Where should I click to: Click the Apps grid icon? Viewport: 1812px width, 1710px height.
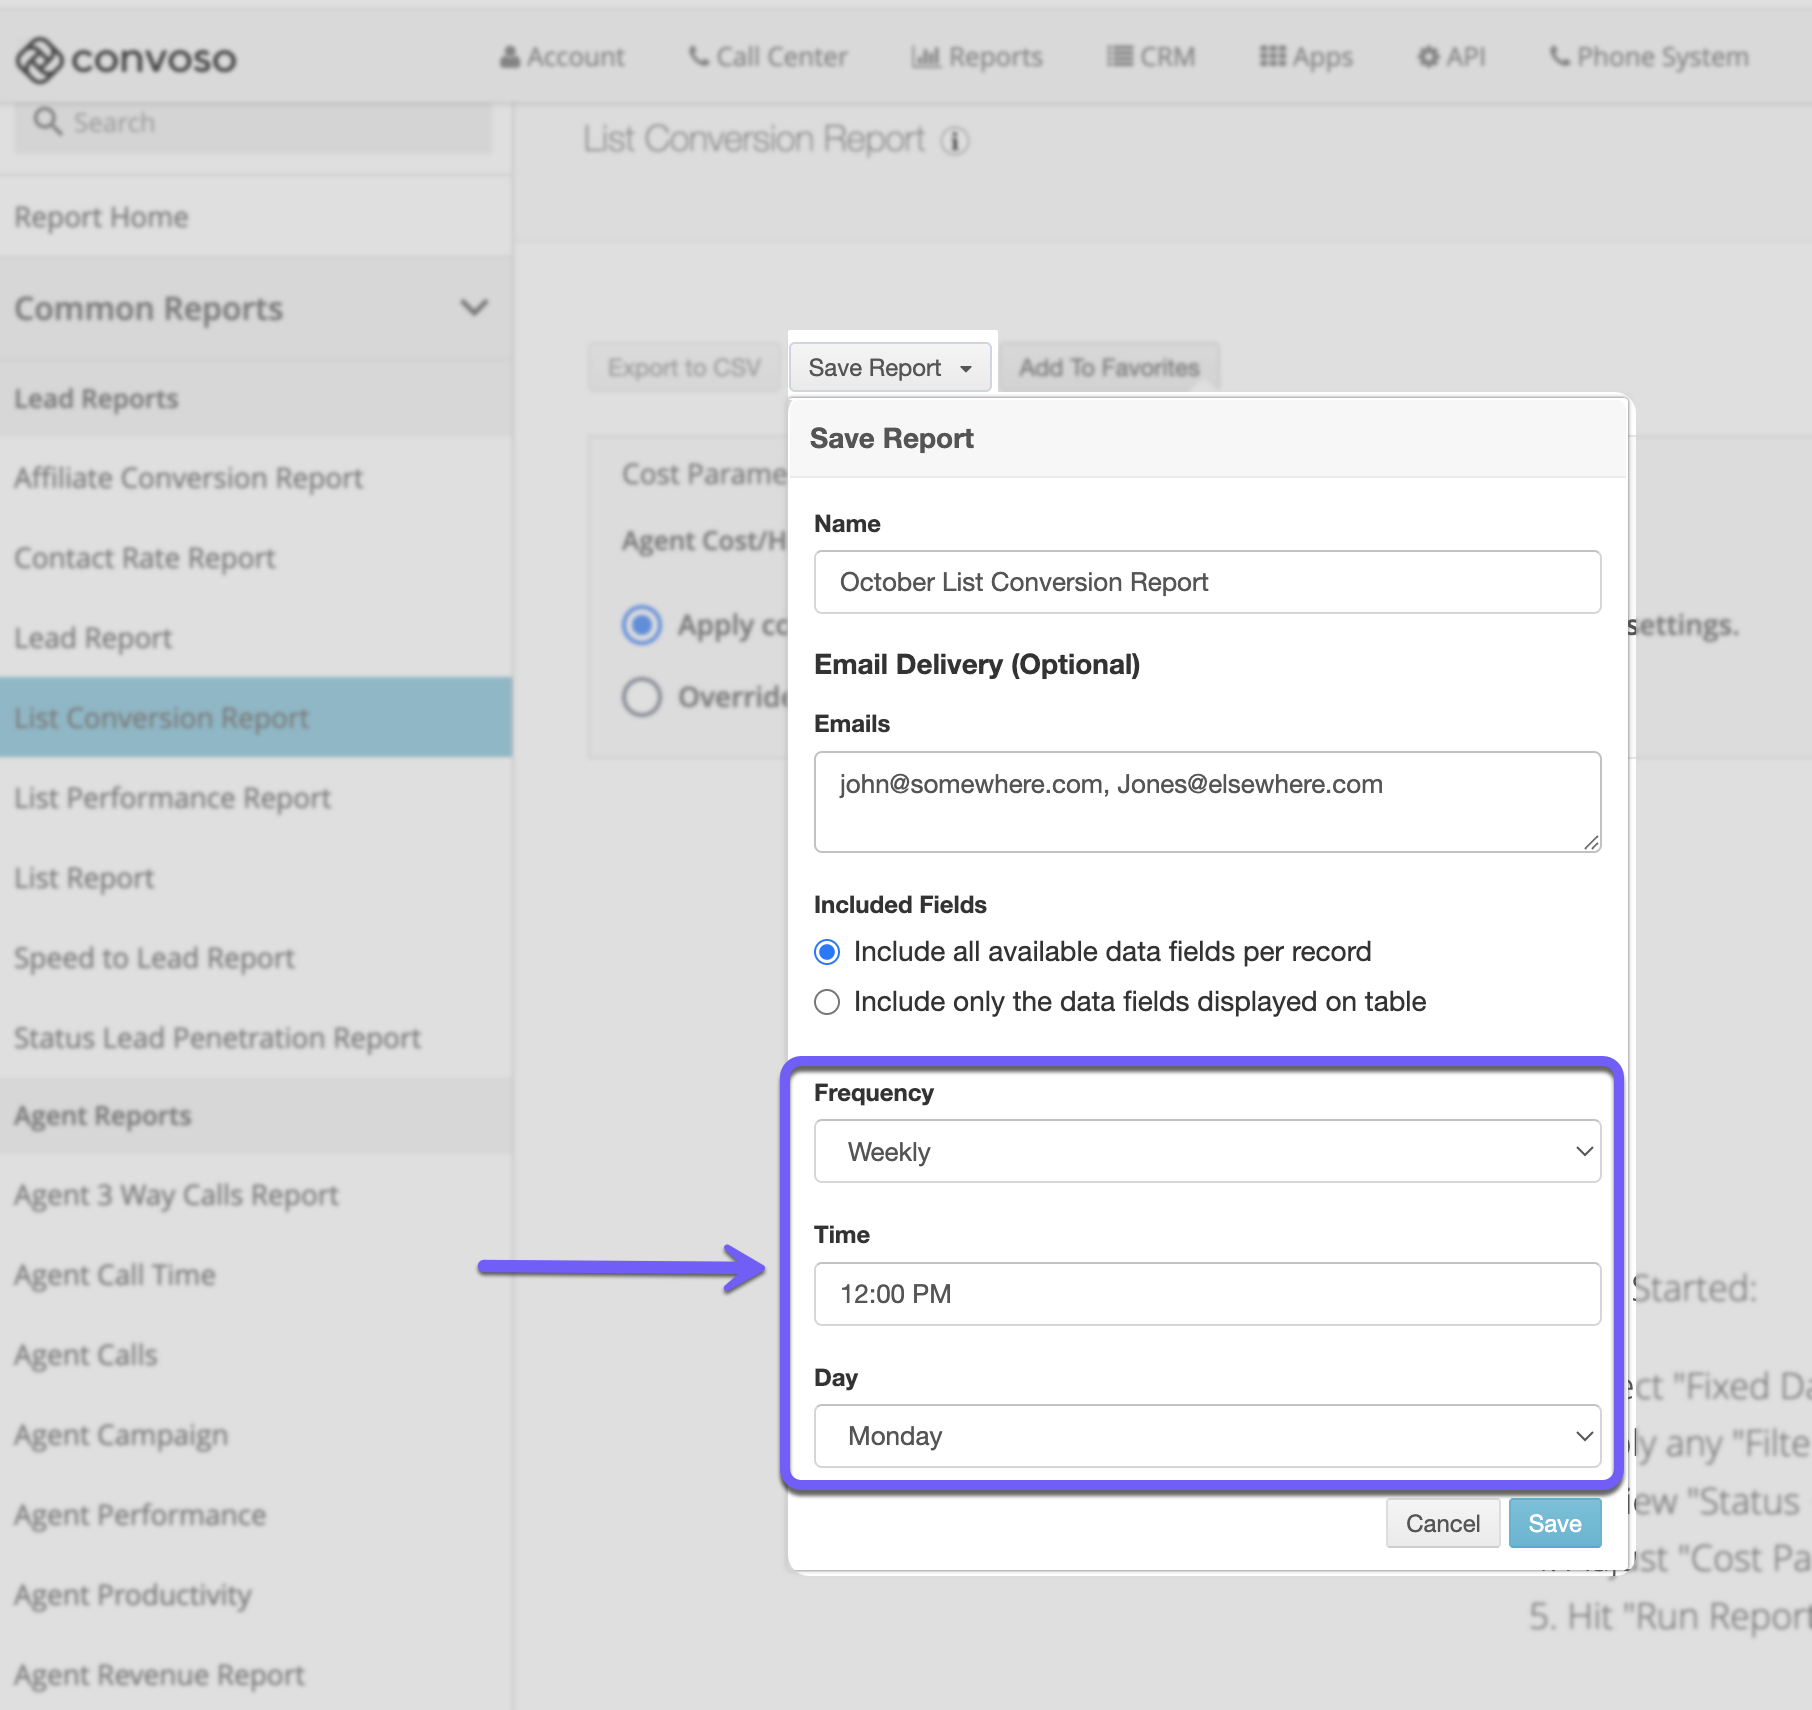pyautogui.click(x=1272, y=57)
